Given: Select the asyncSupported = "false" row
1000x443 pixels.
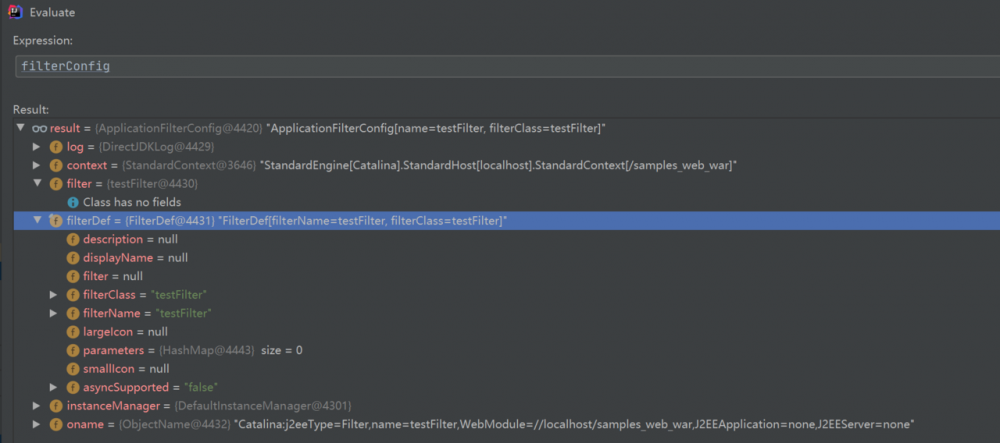Looking at the screenshot, I should [x=151, y=387].
